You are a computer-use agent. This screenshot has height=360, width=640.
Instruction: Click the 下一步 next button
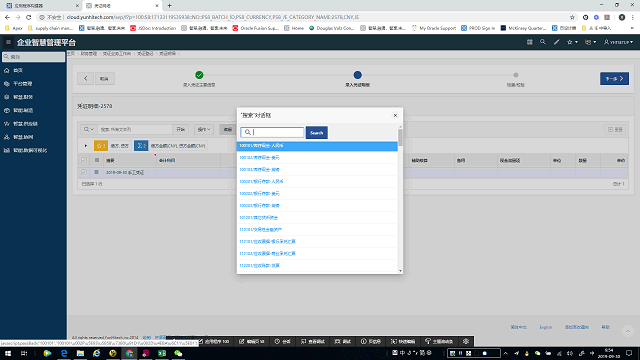(614, 78)
